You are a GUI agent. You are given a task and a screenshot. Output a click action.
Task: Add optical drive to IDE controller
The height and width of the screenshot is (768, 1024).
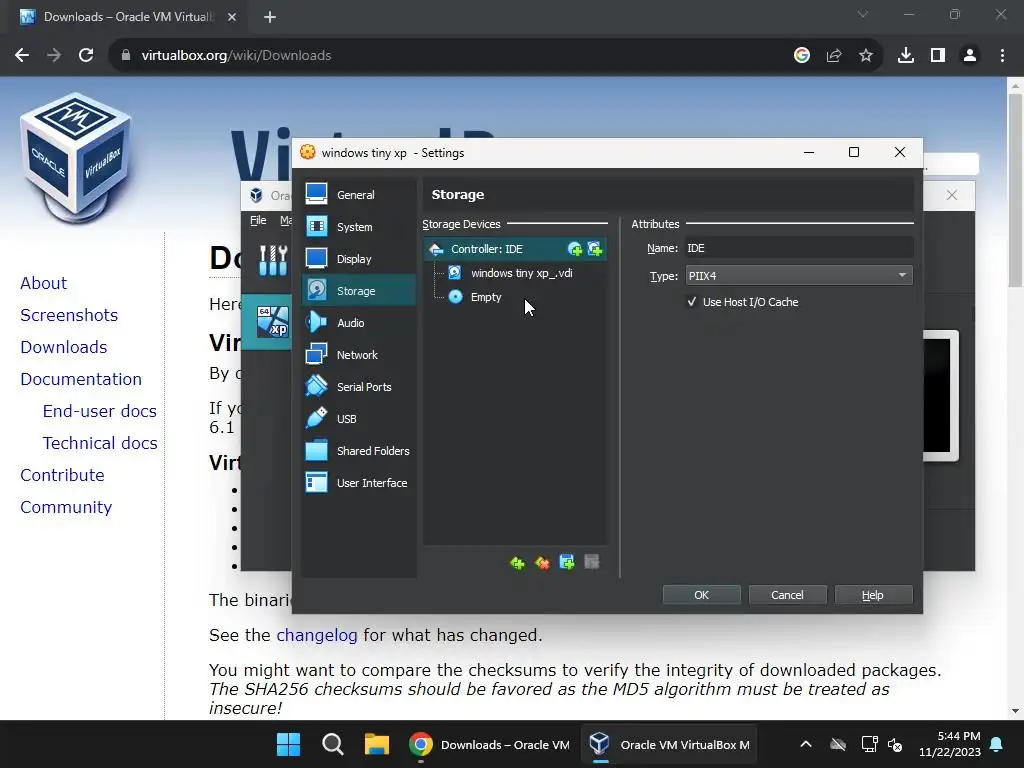pyautogui.click(x=575, y=249)
